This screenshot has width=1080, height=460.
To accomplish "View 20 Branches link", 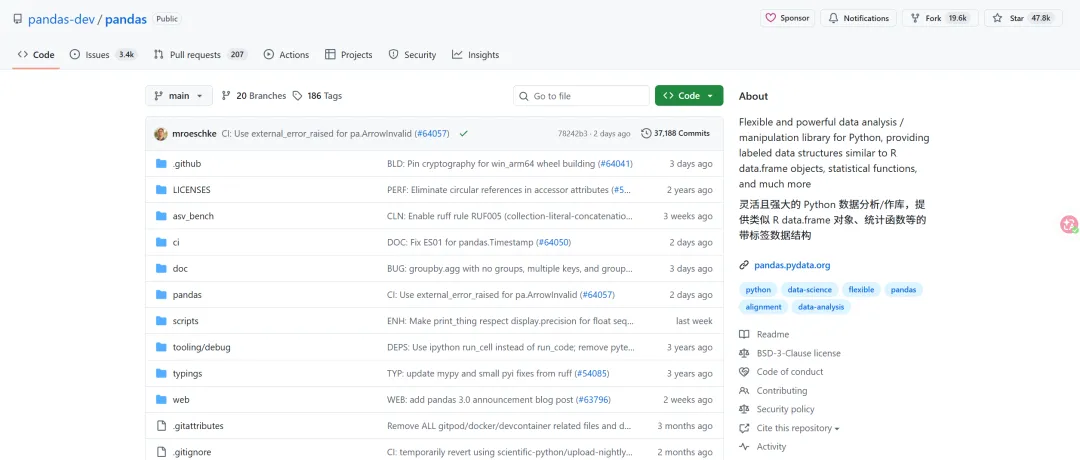I will 254,96.
